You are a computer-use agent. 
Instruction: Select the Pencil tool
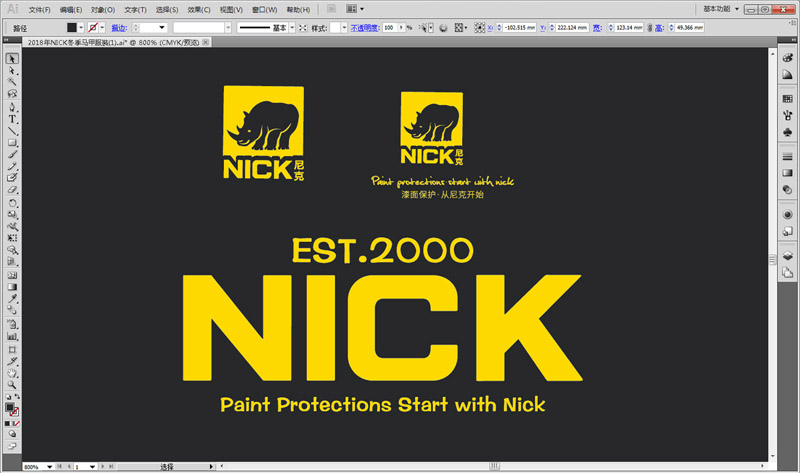coord(12,166)
